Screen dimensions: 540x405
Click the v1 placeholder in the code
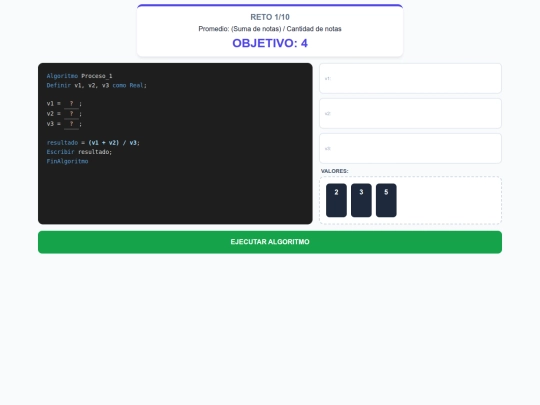[71, 104]
